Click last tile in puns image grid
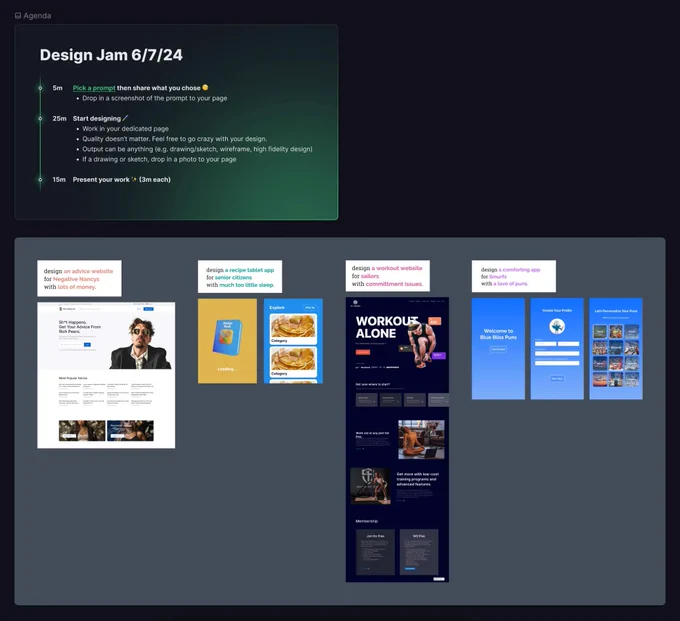The height and width of the screenshot is (621, 680). click(631, 379)
